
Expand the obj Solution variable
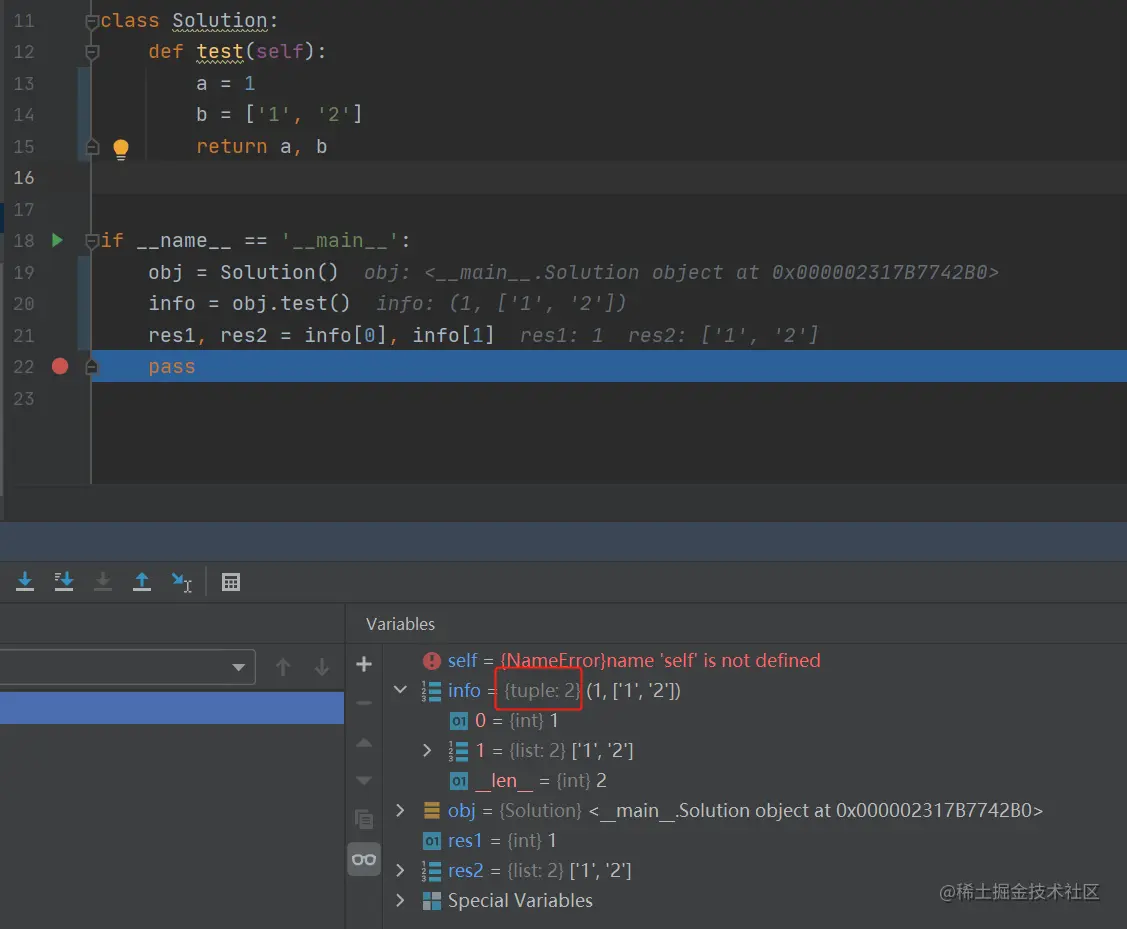[400, 810]
